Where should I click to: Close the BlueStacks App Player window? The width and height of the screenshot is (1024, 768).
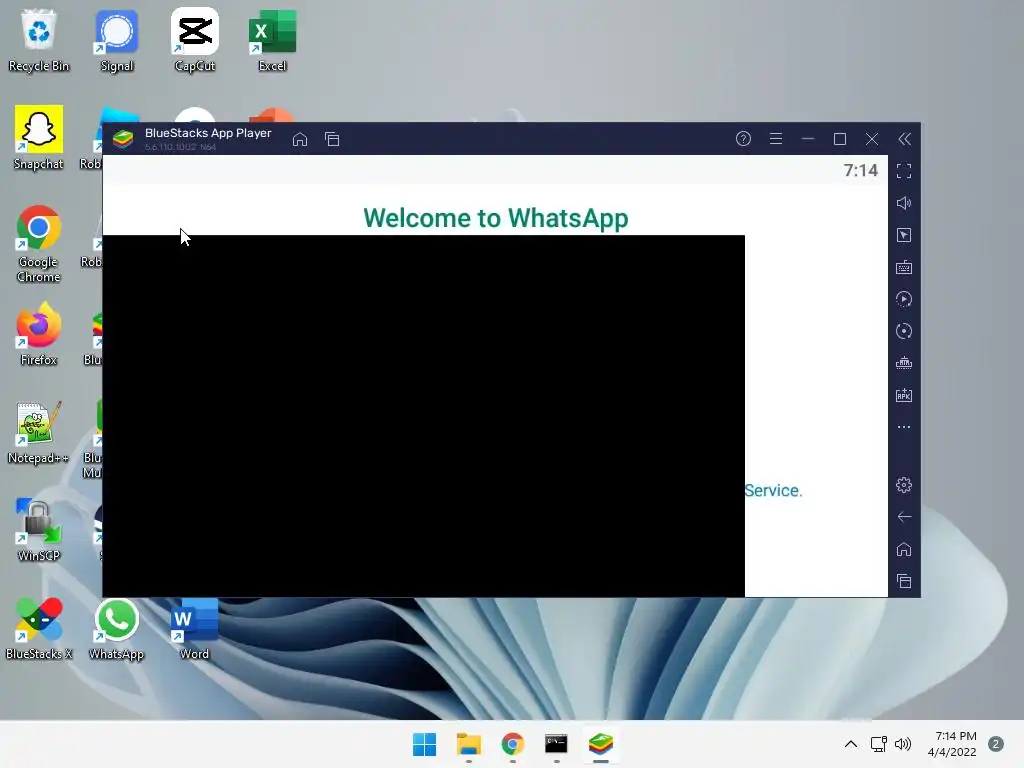click(872, 138)
